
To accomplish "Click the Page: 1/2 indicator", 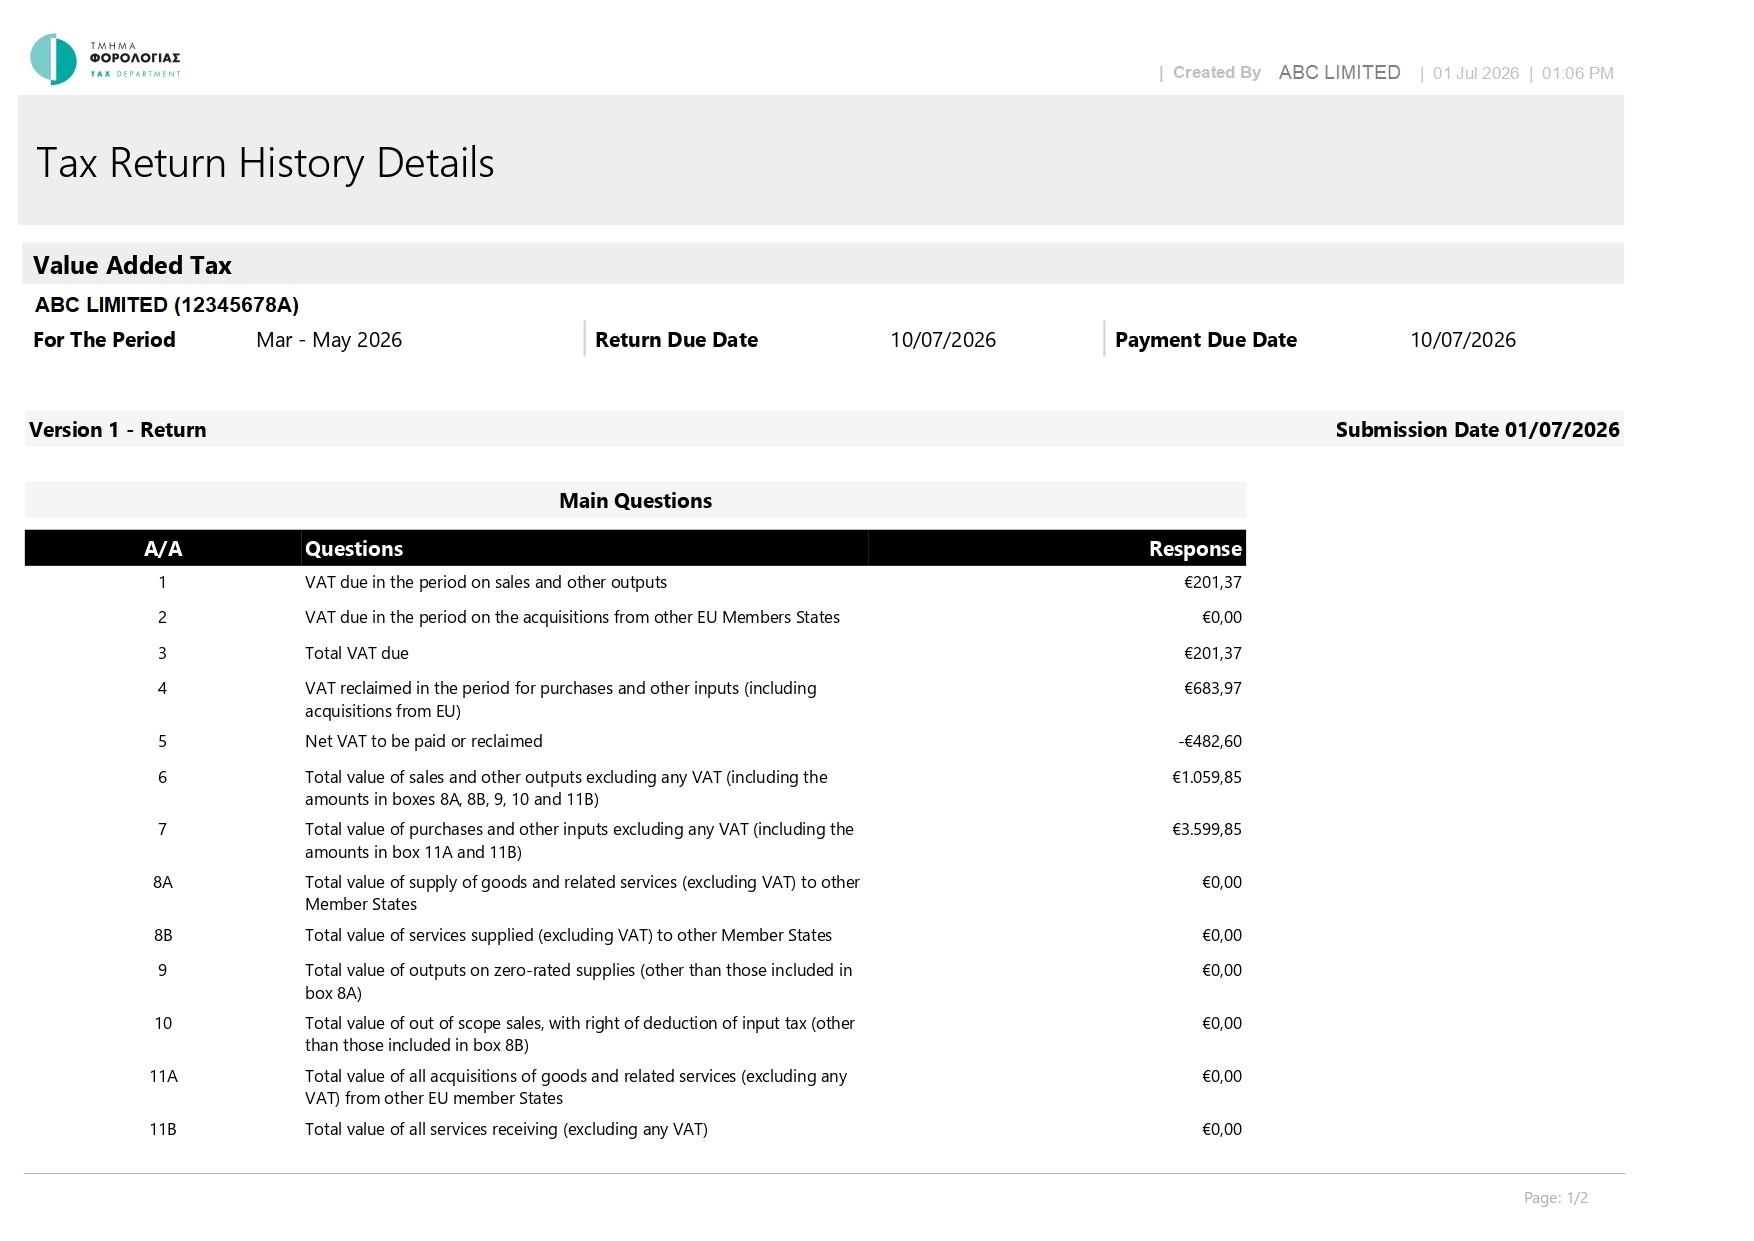I will click(1556, 1198).
